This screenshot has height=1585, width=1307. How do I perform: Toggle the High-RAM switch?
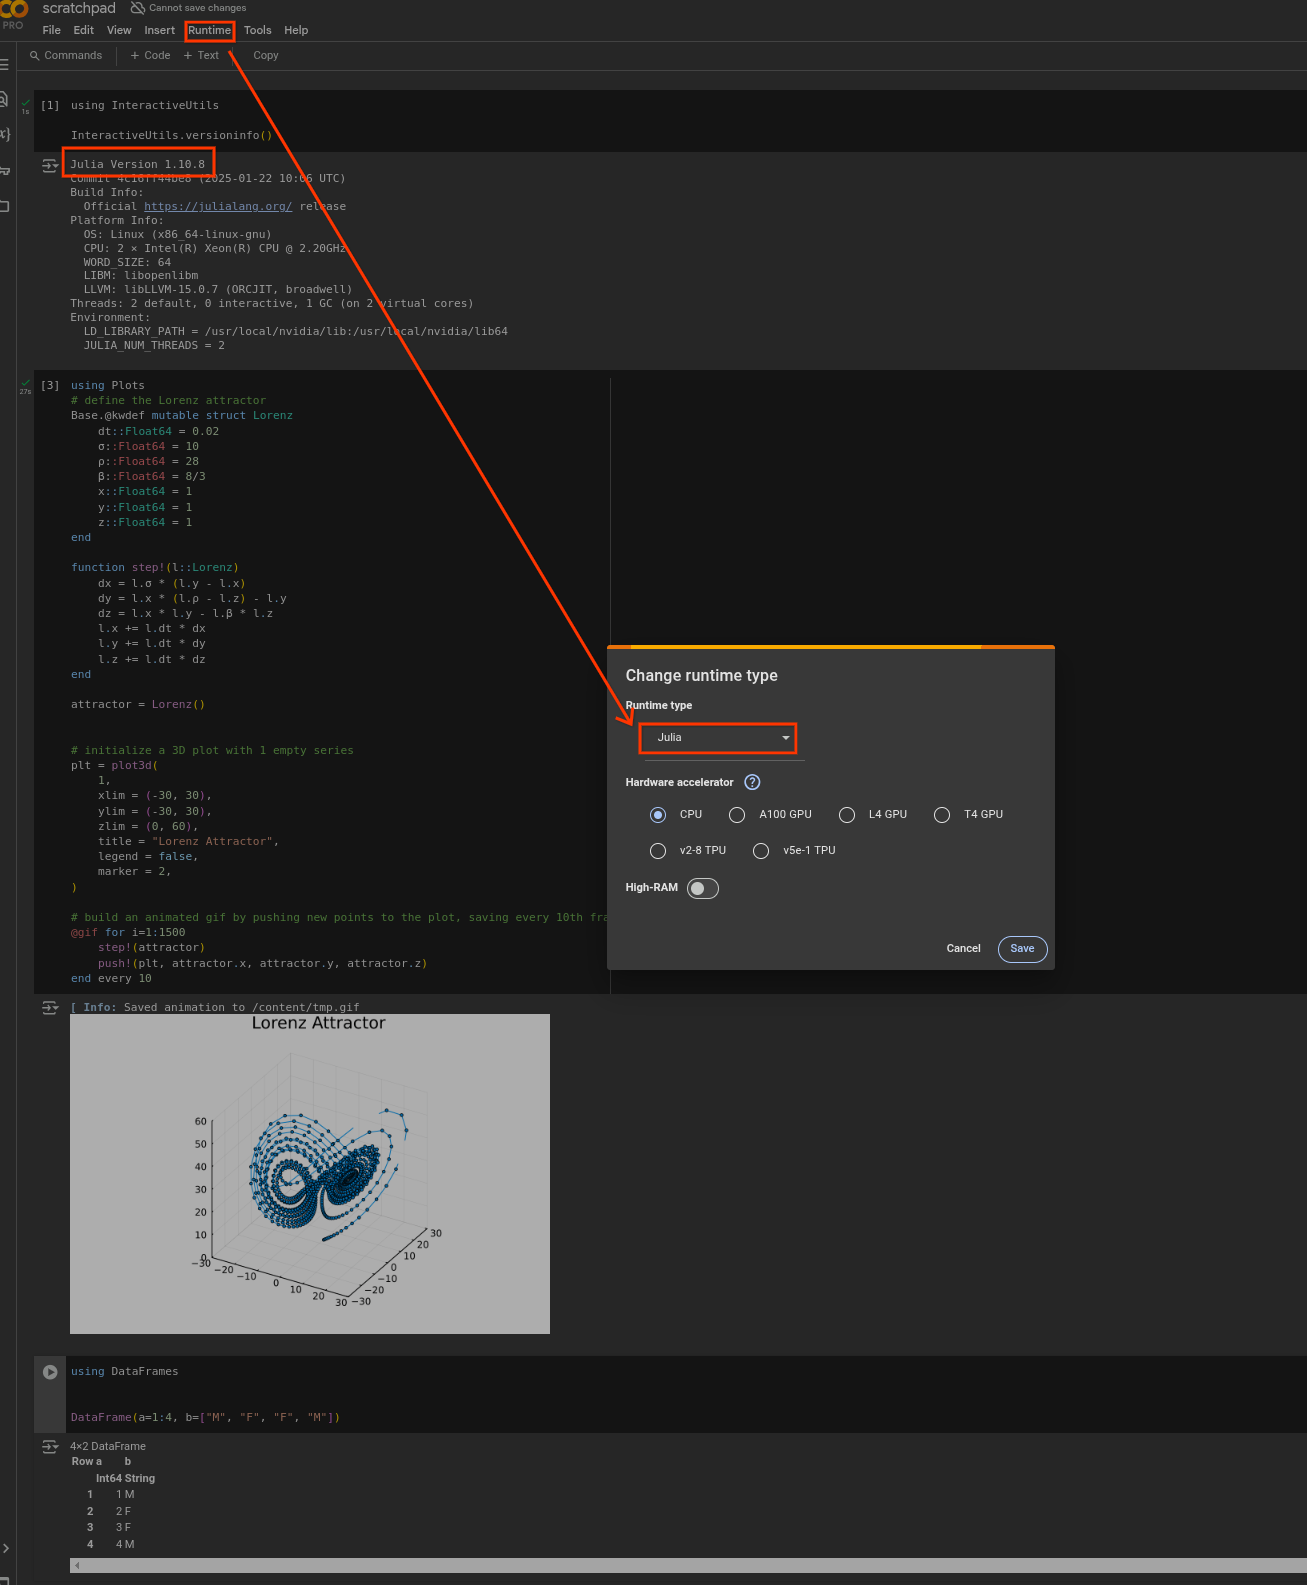703,888
